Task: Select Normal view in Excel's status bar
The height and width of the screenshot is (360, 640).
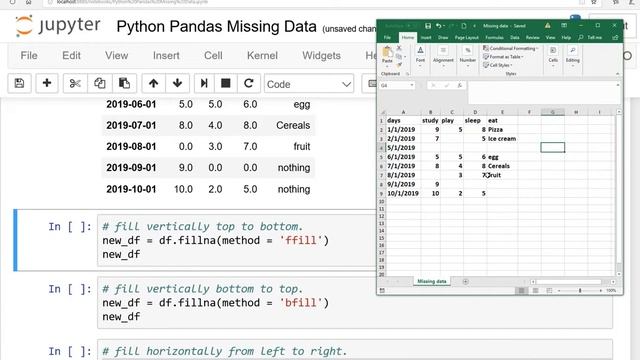Action: (x=521, y=291)
